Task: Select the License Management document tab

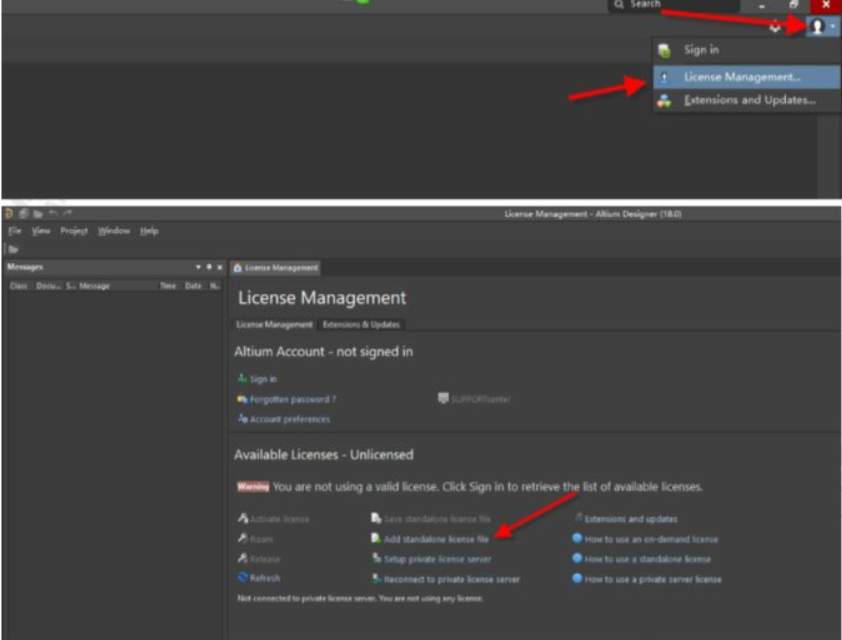Action: (x=275, y=267)
